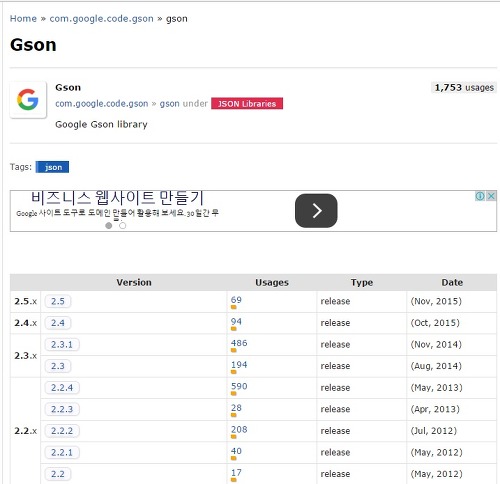Click the 1,753 usages badge

pos(464,87)
